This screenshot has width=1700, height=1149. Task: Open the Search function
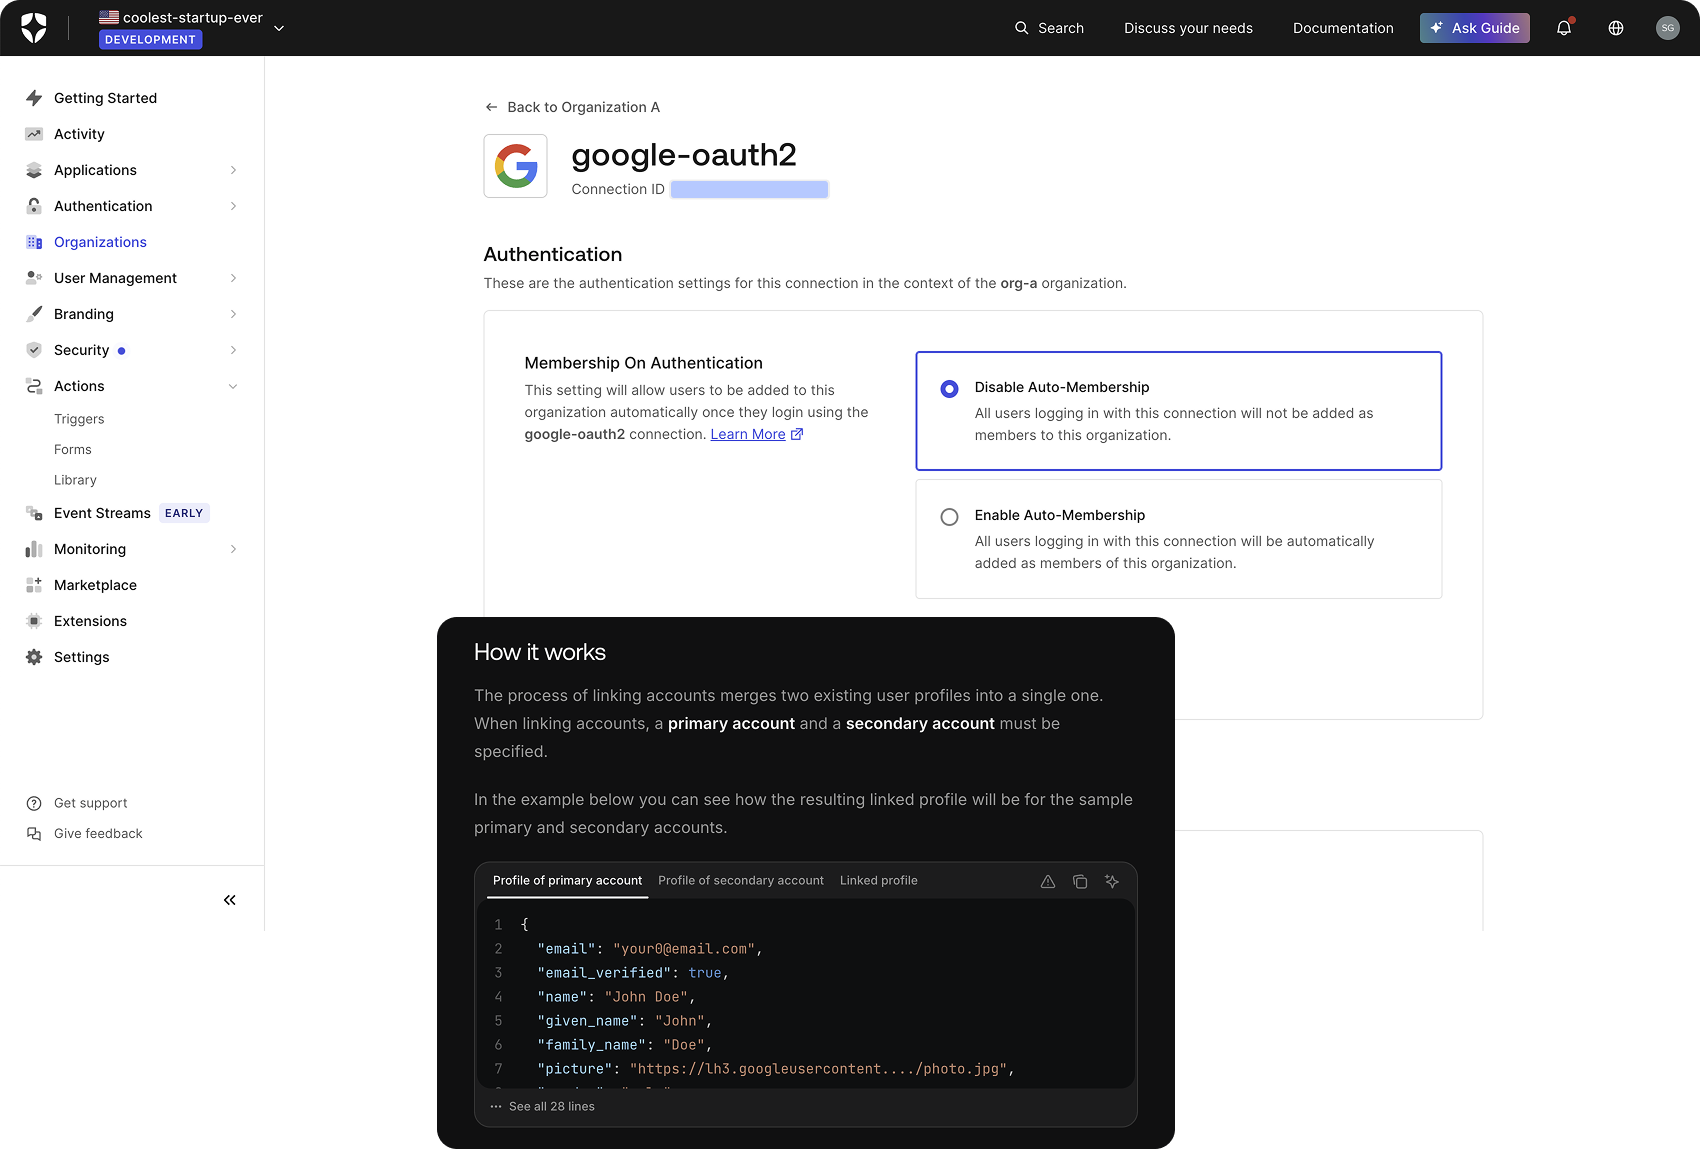click(x=1048, y=28)
